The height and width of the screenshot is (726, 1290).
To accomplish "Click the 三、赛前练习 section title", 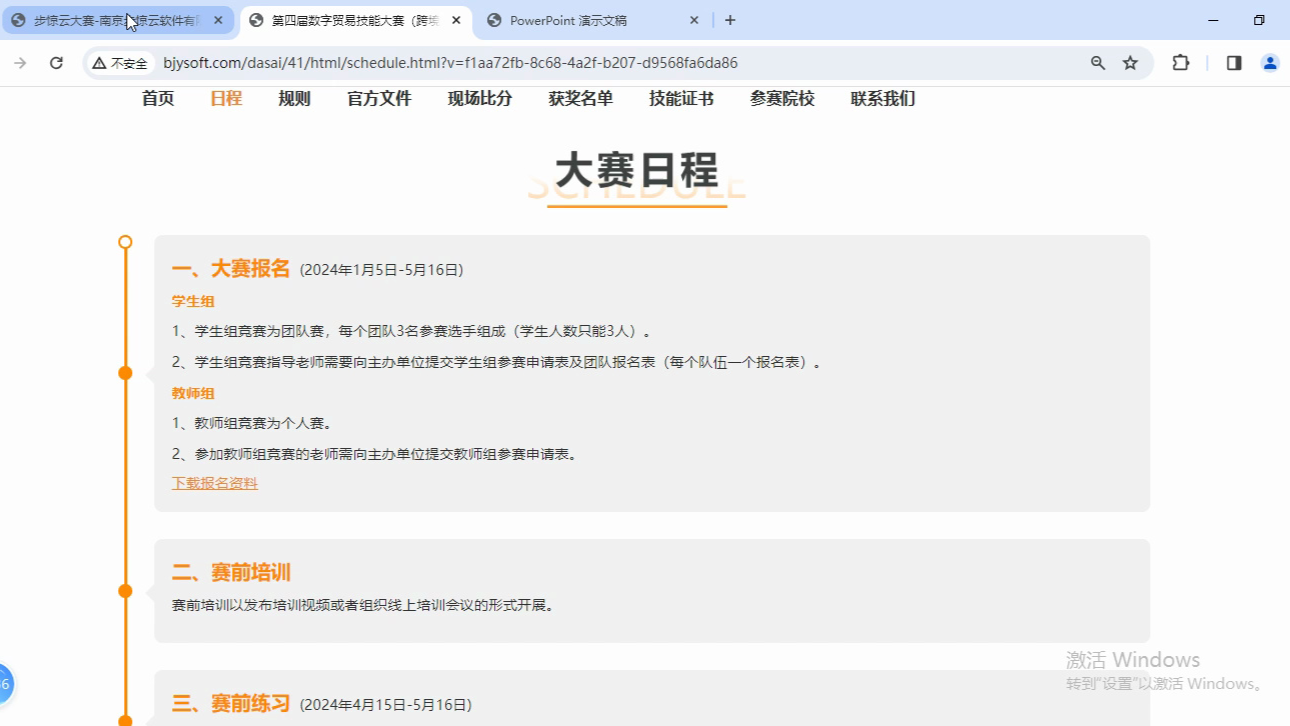I will (231, 704).
